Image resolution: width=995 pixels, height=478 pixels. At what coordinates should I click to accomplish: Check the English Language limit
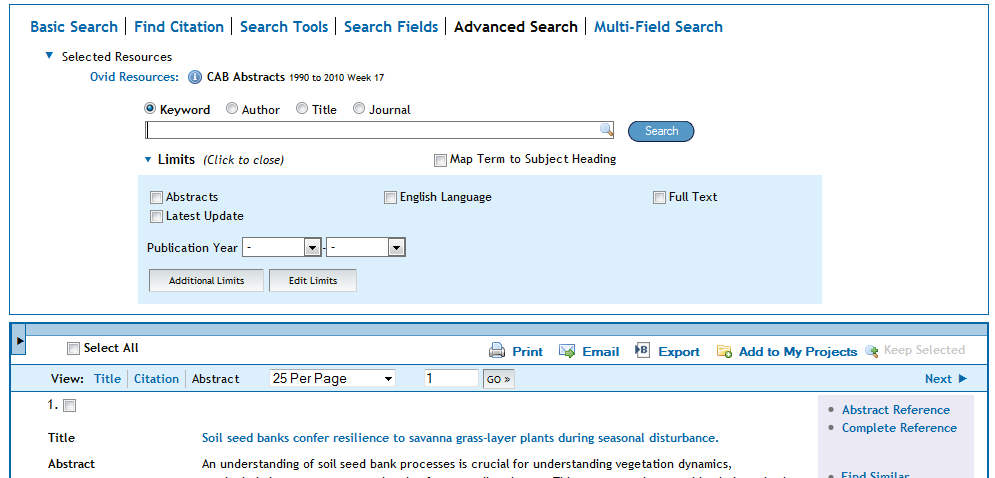(390, 197)
